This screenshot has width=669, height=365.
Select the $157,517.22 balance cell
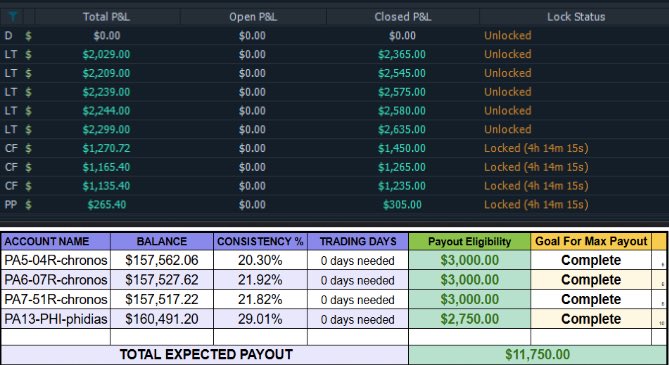pyautogui.click(x=162, y=299)
